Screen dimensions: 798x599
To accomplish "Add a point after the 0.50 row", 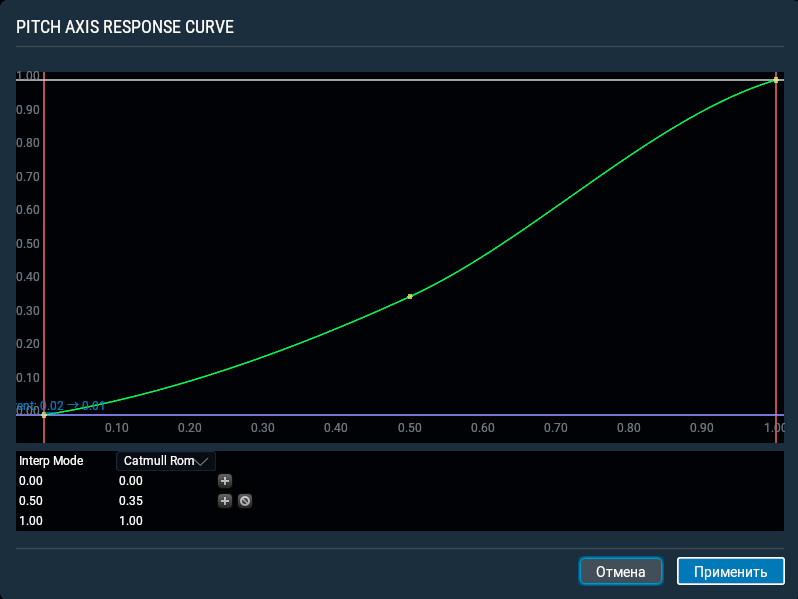I will coord(225,501).
